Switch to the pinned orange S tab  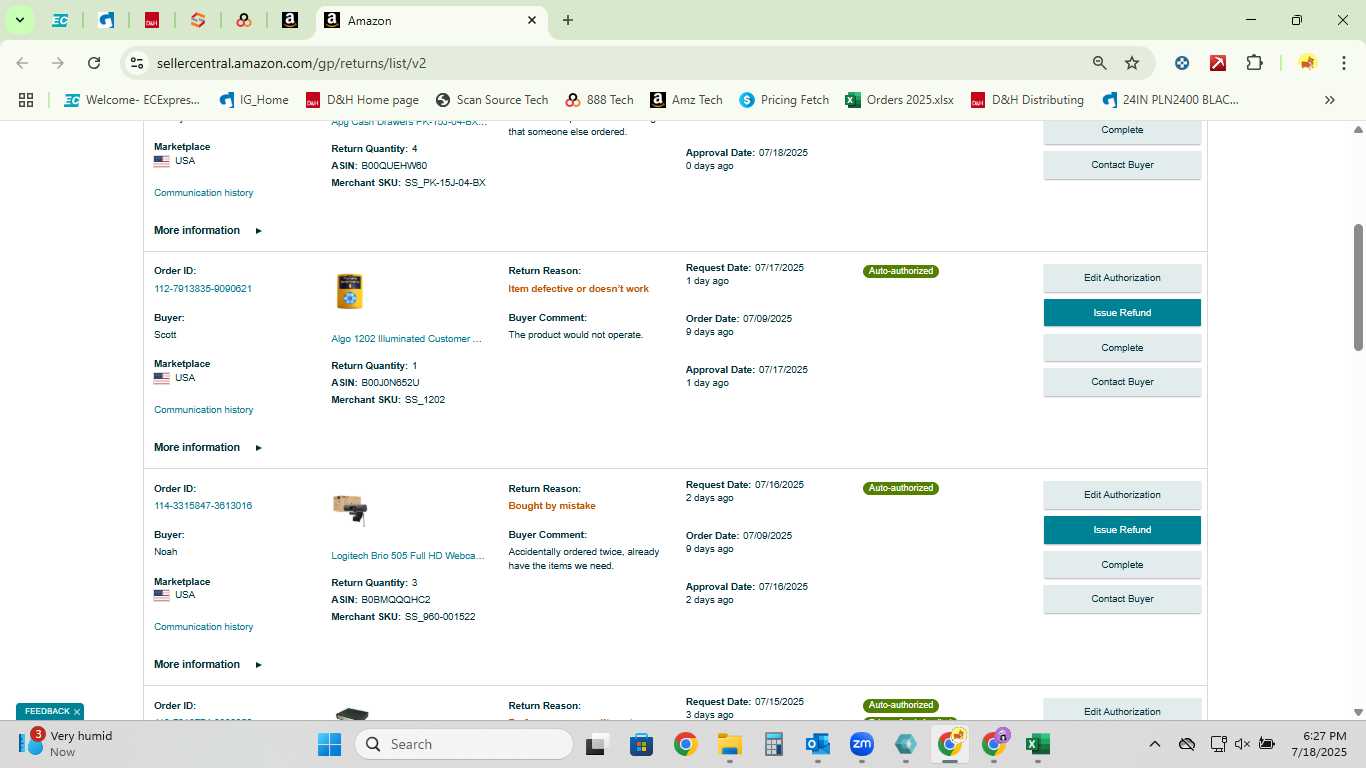click(x=198, y=20)
